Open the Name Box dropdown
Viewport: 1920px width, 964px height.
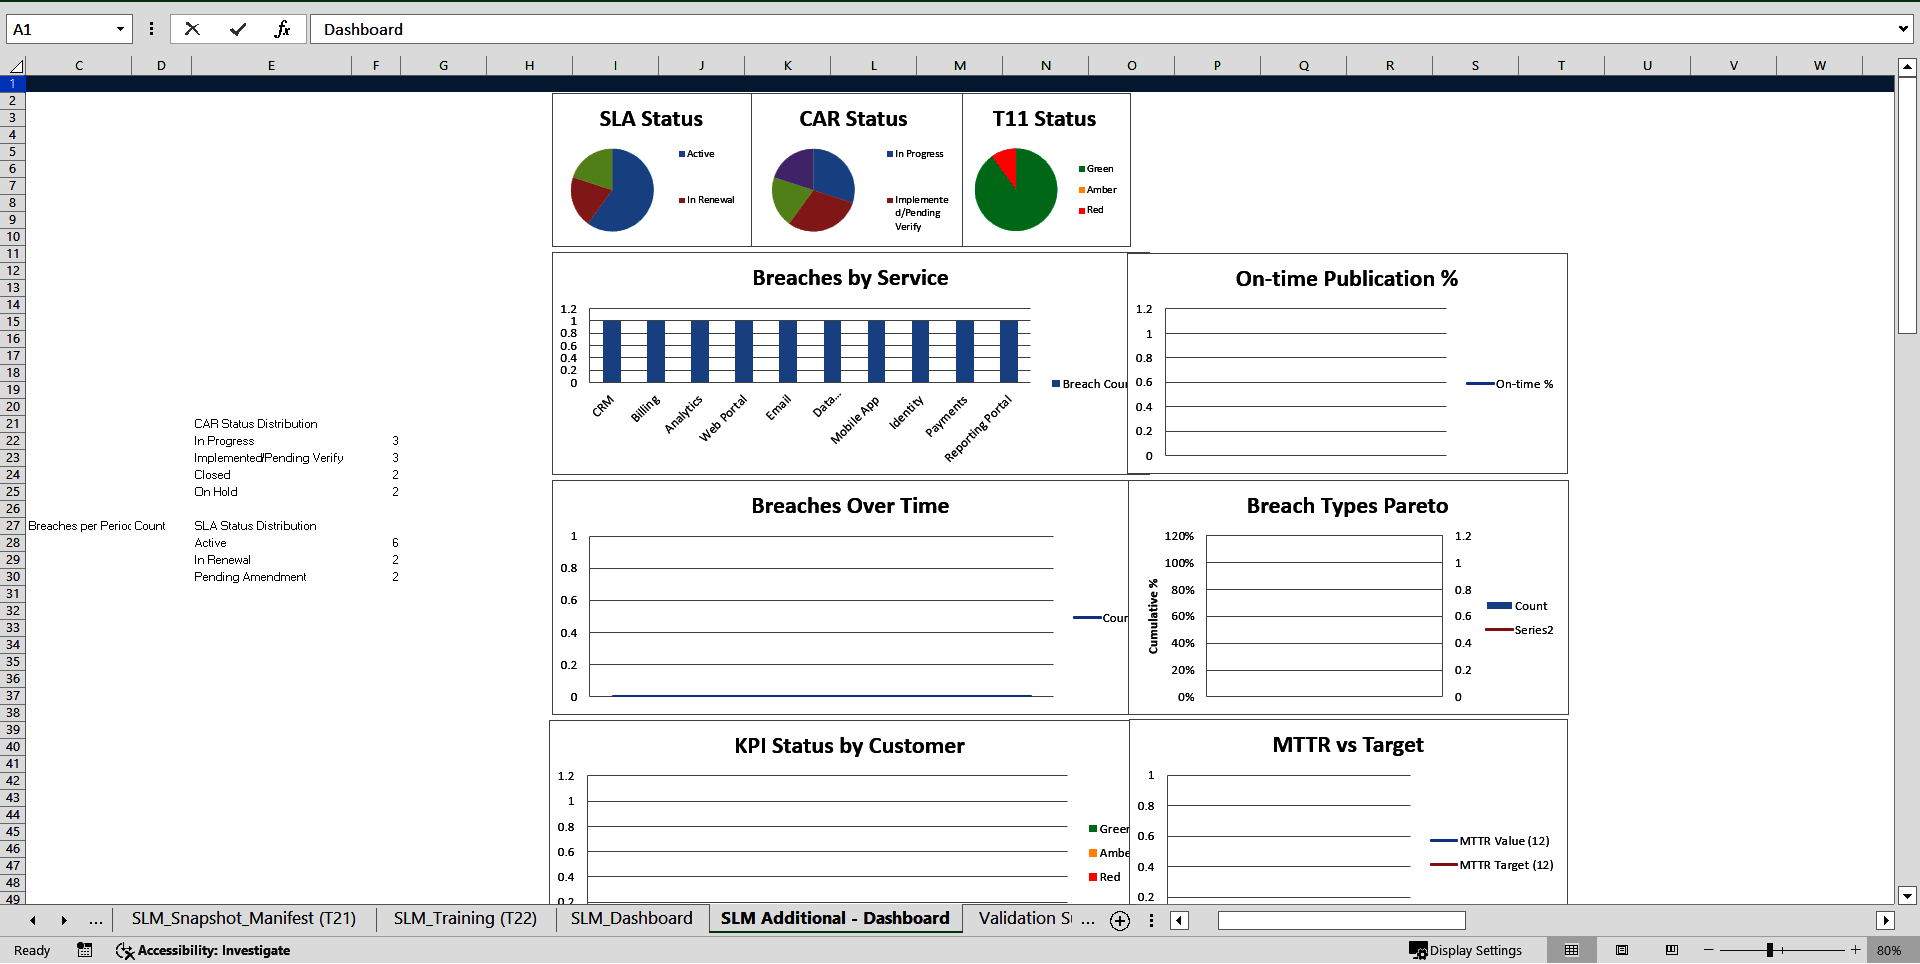tap(120, 29)
